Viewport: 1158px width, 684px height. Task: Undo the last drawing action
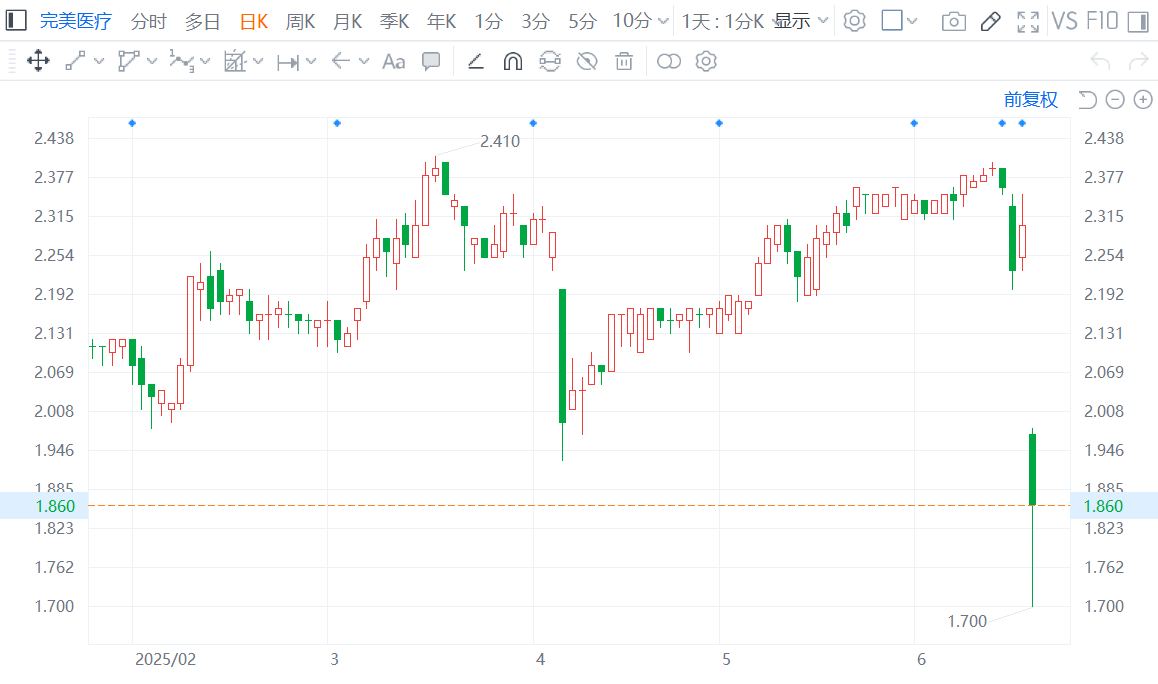coord(1100,61)
